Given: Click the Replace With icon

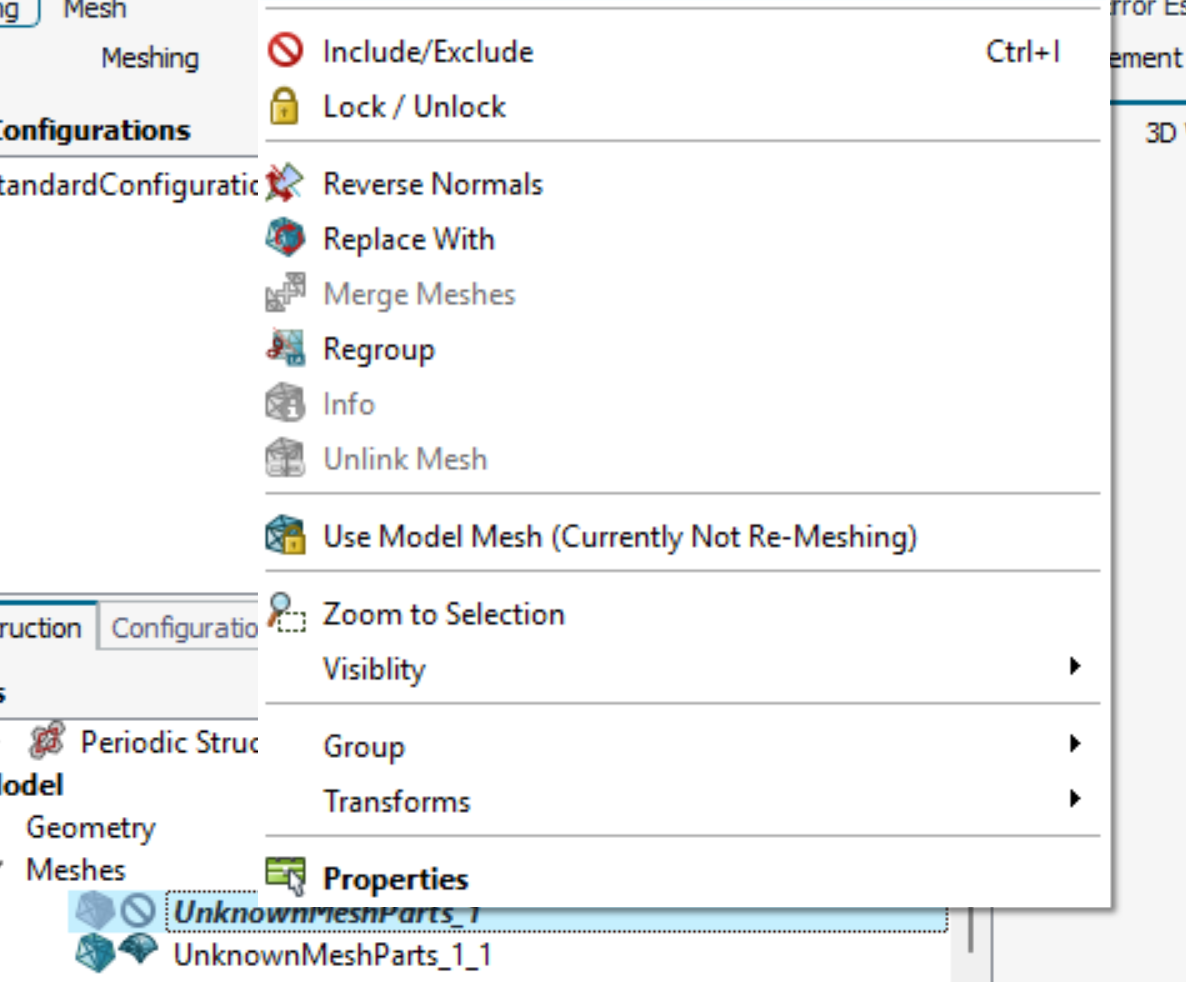Looking at the screenshot, I should 286,239.
